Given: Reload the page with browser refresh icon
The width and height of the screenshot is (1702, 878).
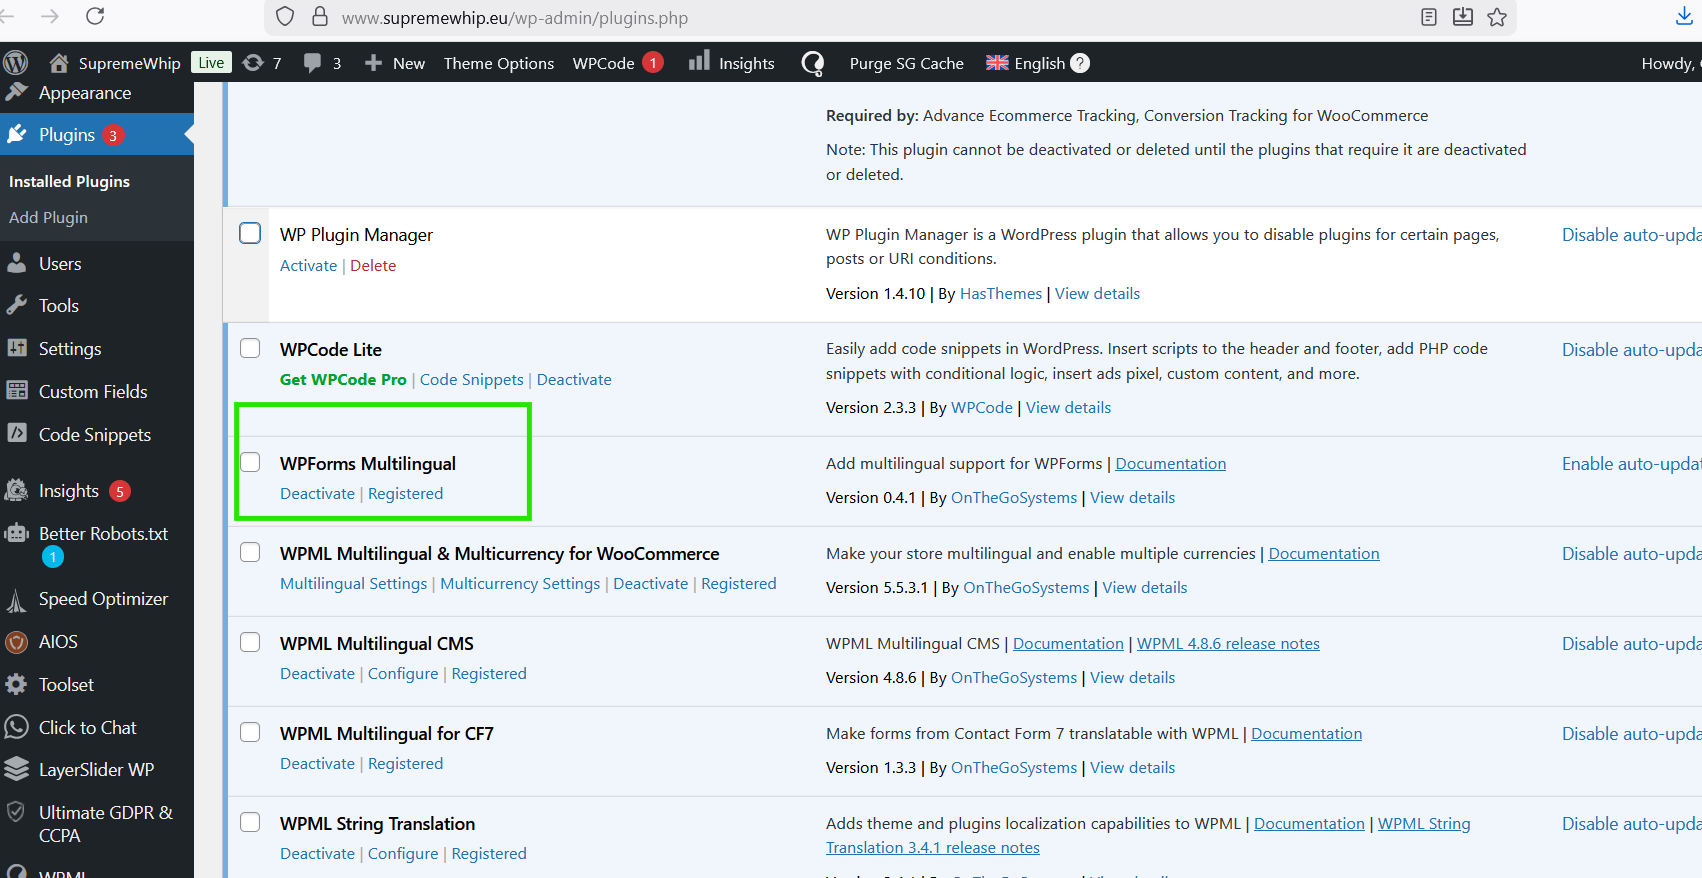Looking at the screenshot, I should point(95,17).
